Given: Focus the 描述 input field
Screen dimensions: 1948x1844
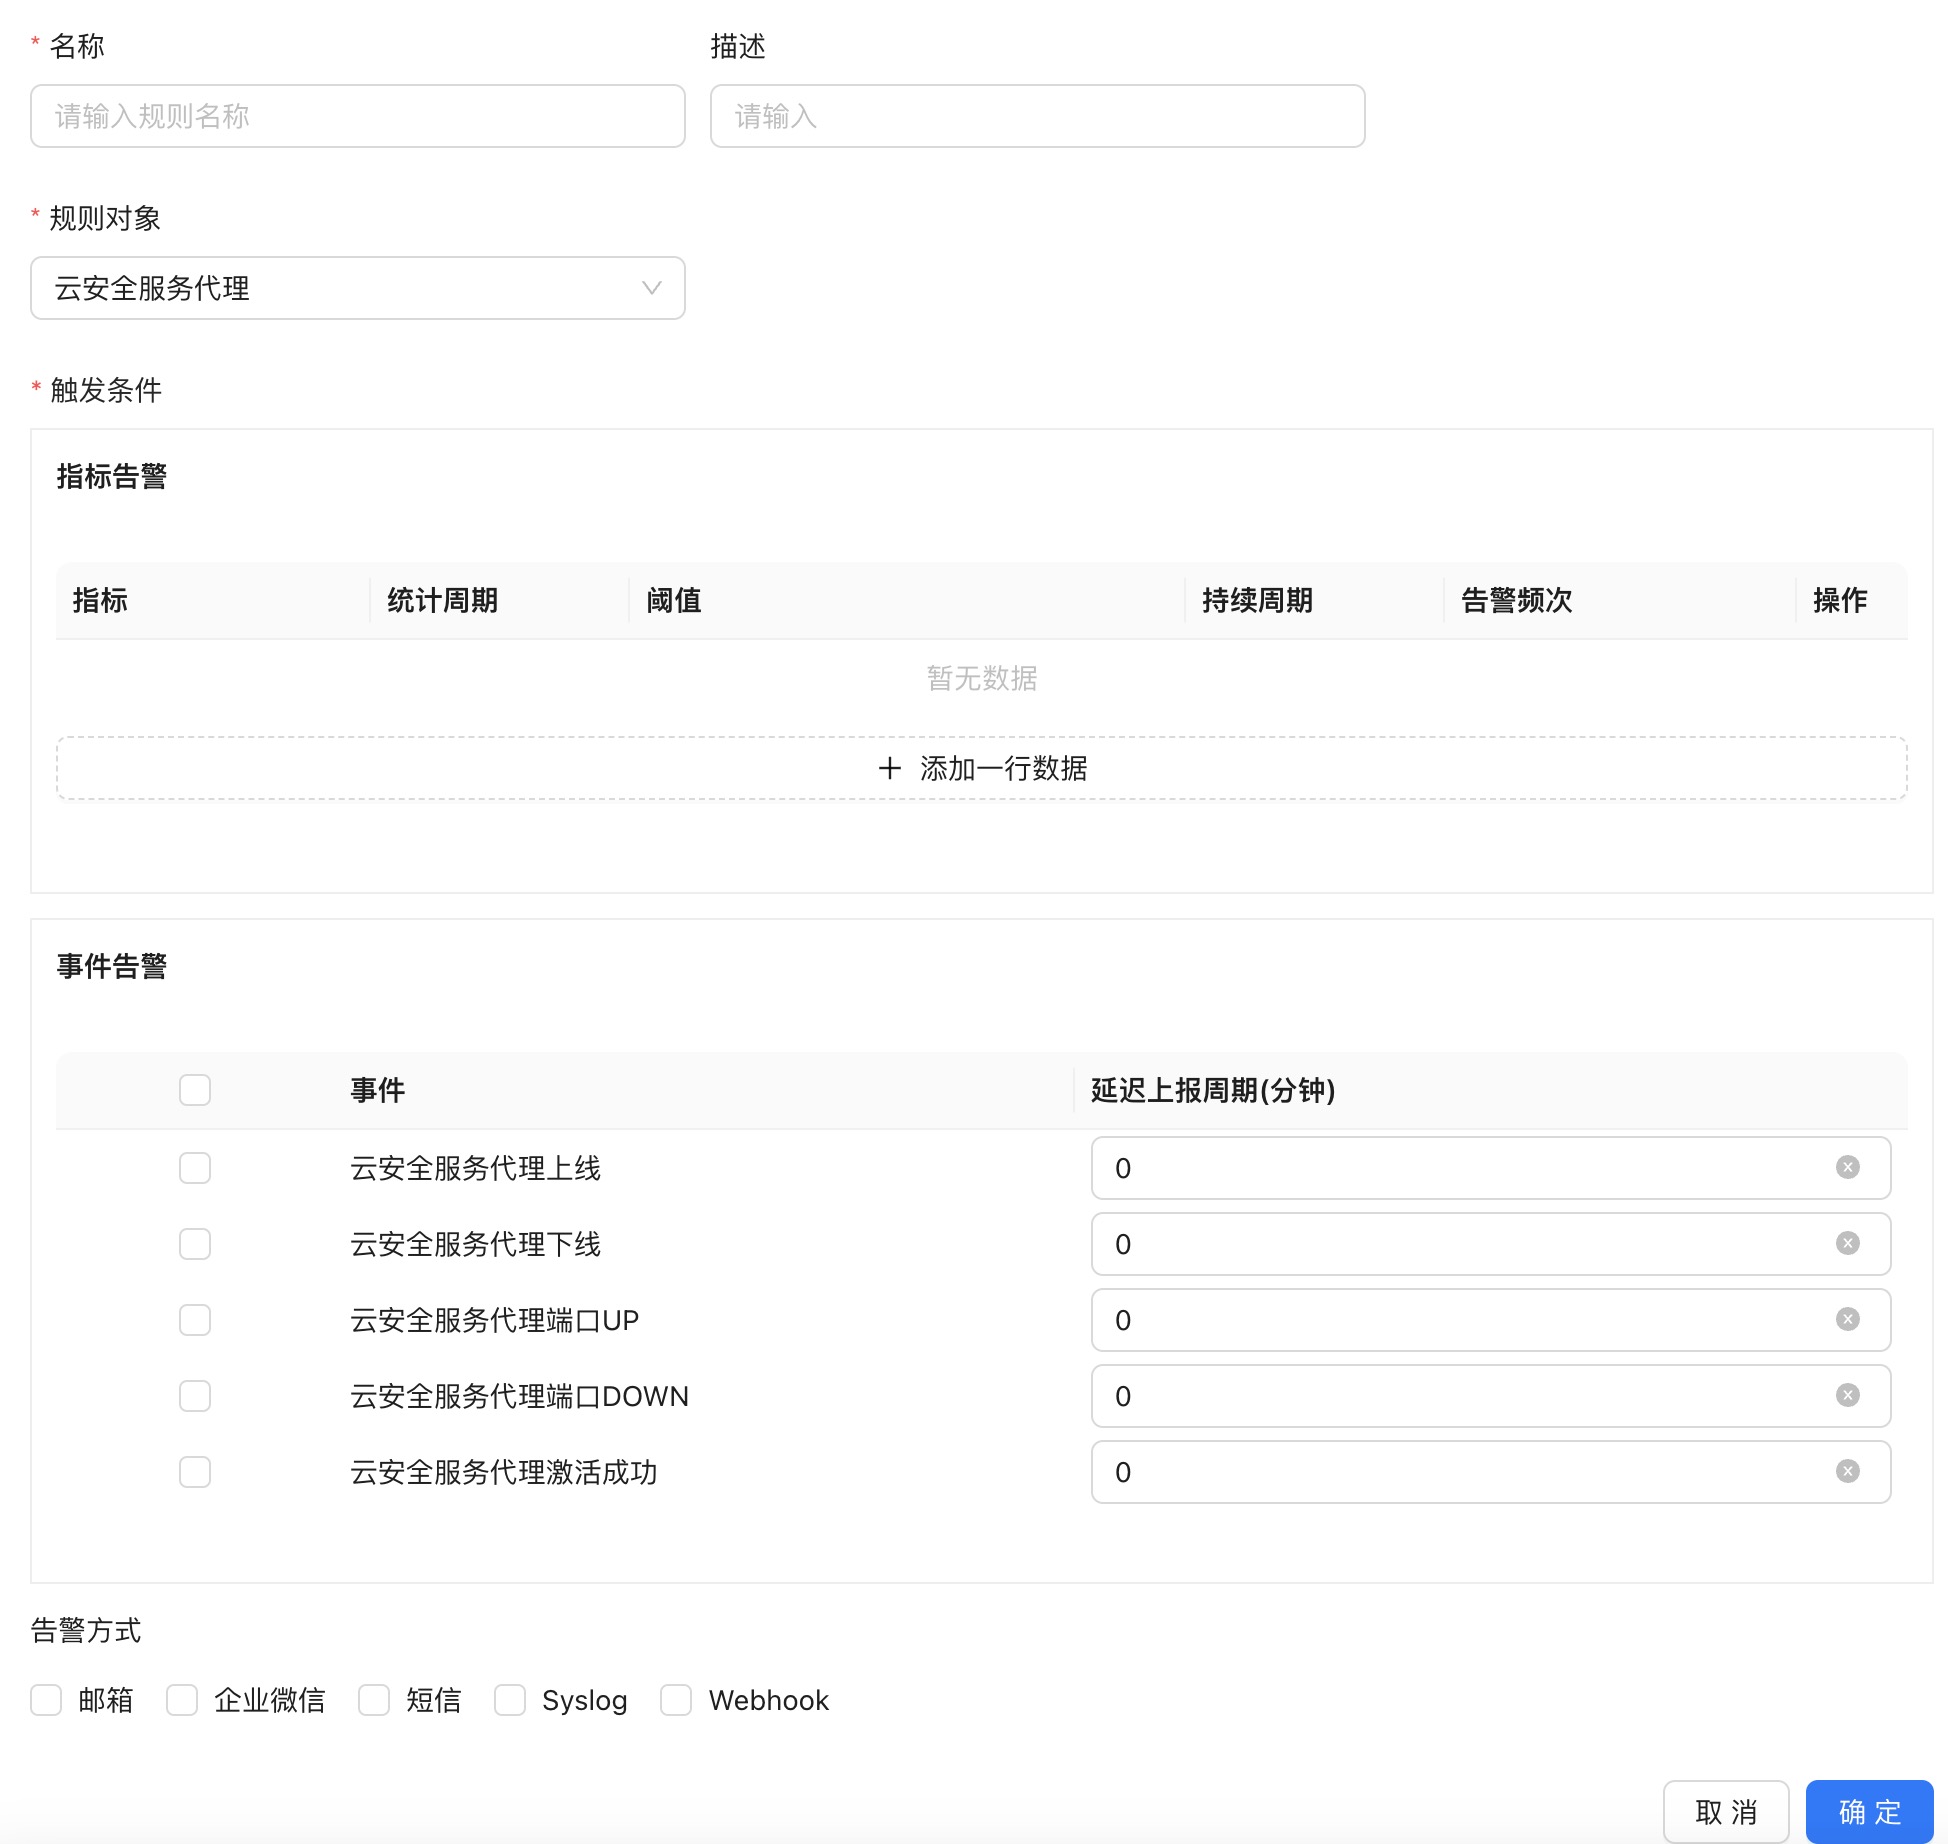Looking at the screenshot, I should click(x=1037, y=116).
